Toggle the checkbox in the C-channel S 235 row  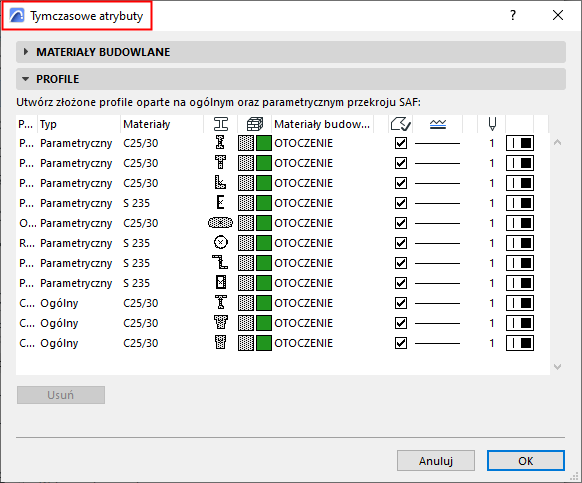[401, 203]
